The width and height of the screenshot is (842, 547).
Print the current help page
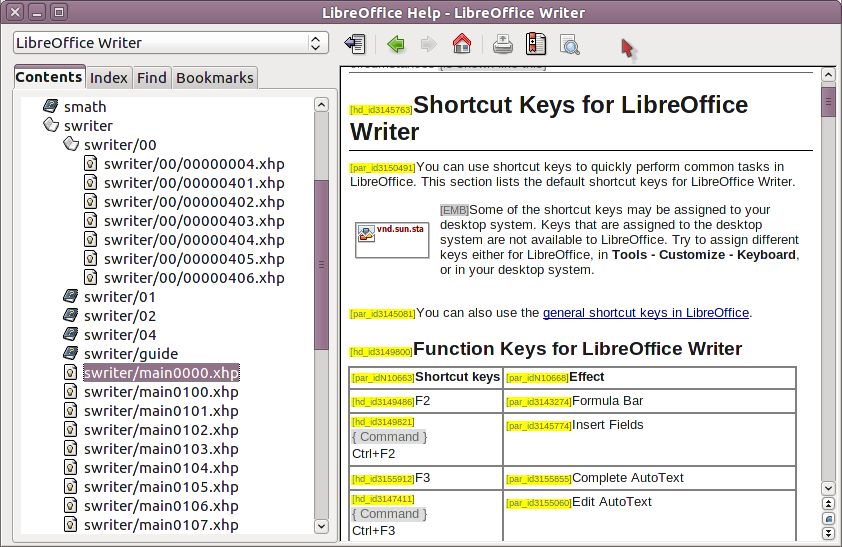503,44
